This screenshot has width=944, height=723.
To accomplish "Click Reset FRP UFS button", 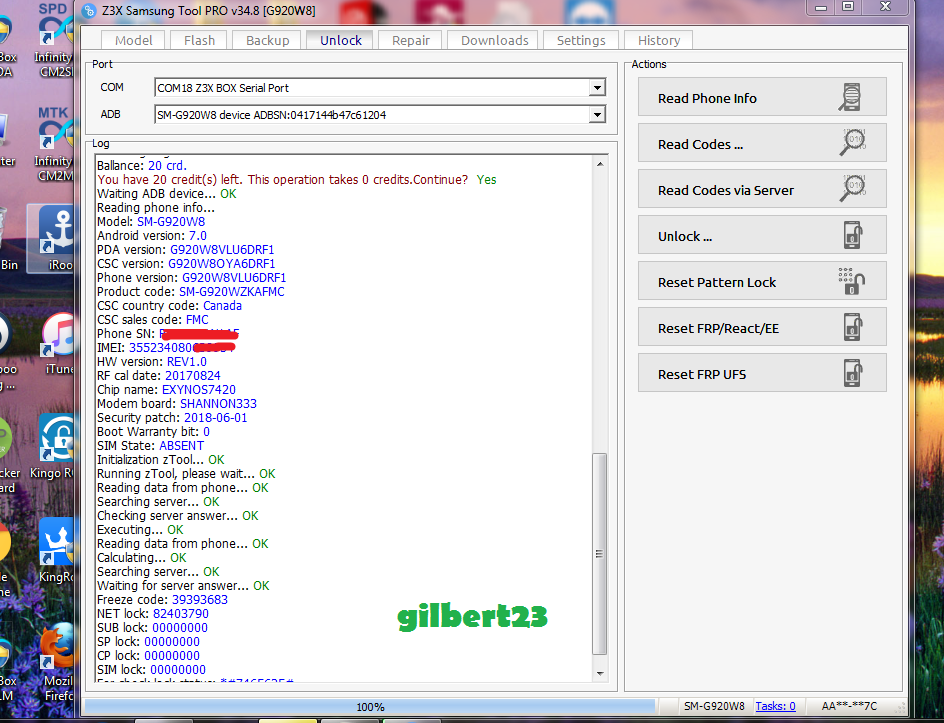I will click(x=762, y=373).
